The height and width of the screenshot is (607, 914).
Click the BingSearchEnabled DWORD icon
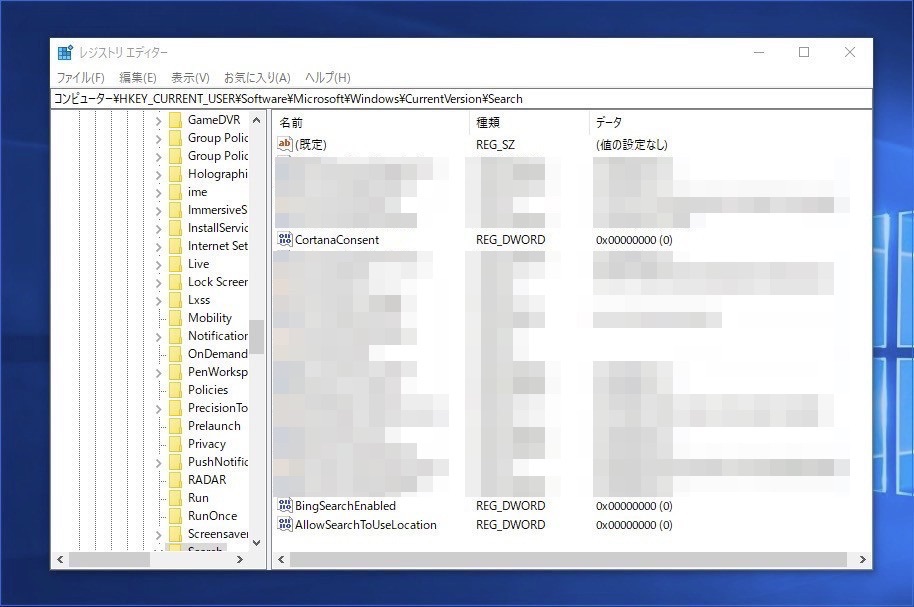click(x=284, y=505)
